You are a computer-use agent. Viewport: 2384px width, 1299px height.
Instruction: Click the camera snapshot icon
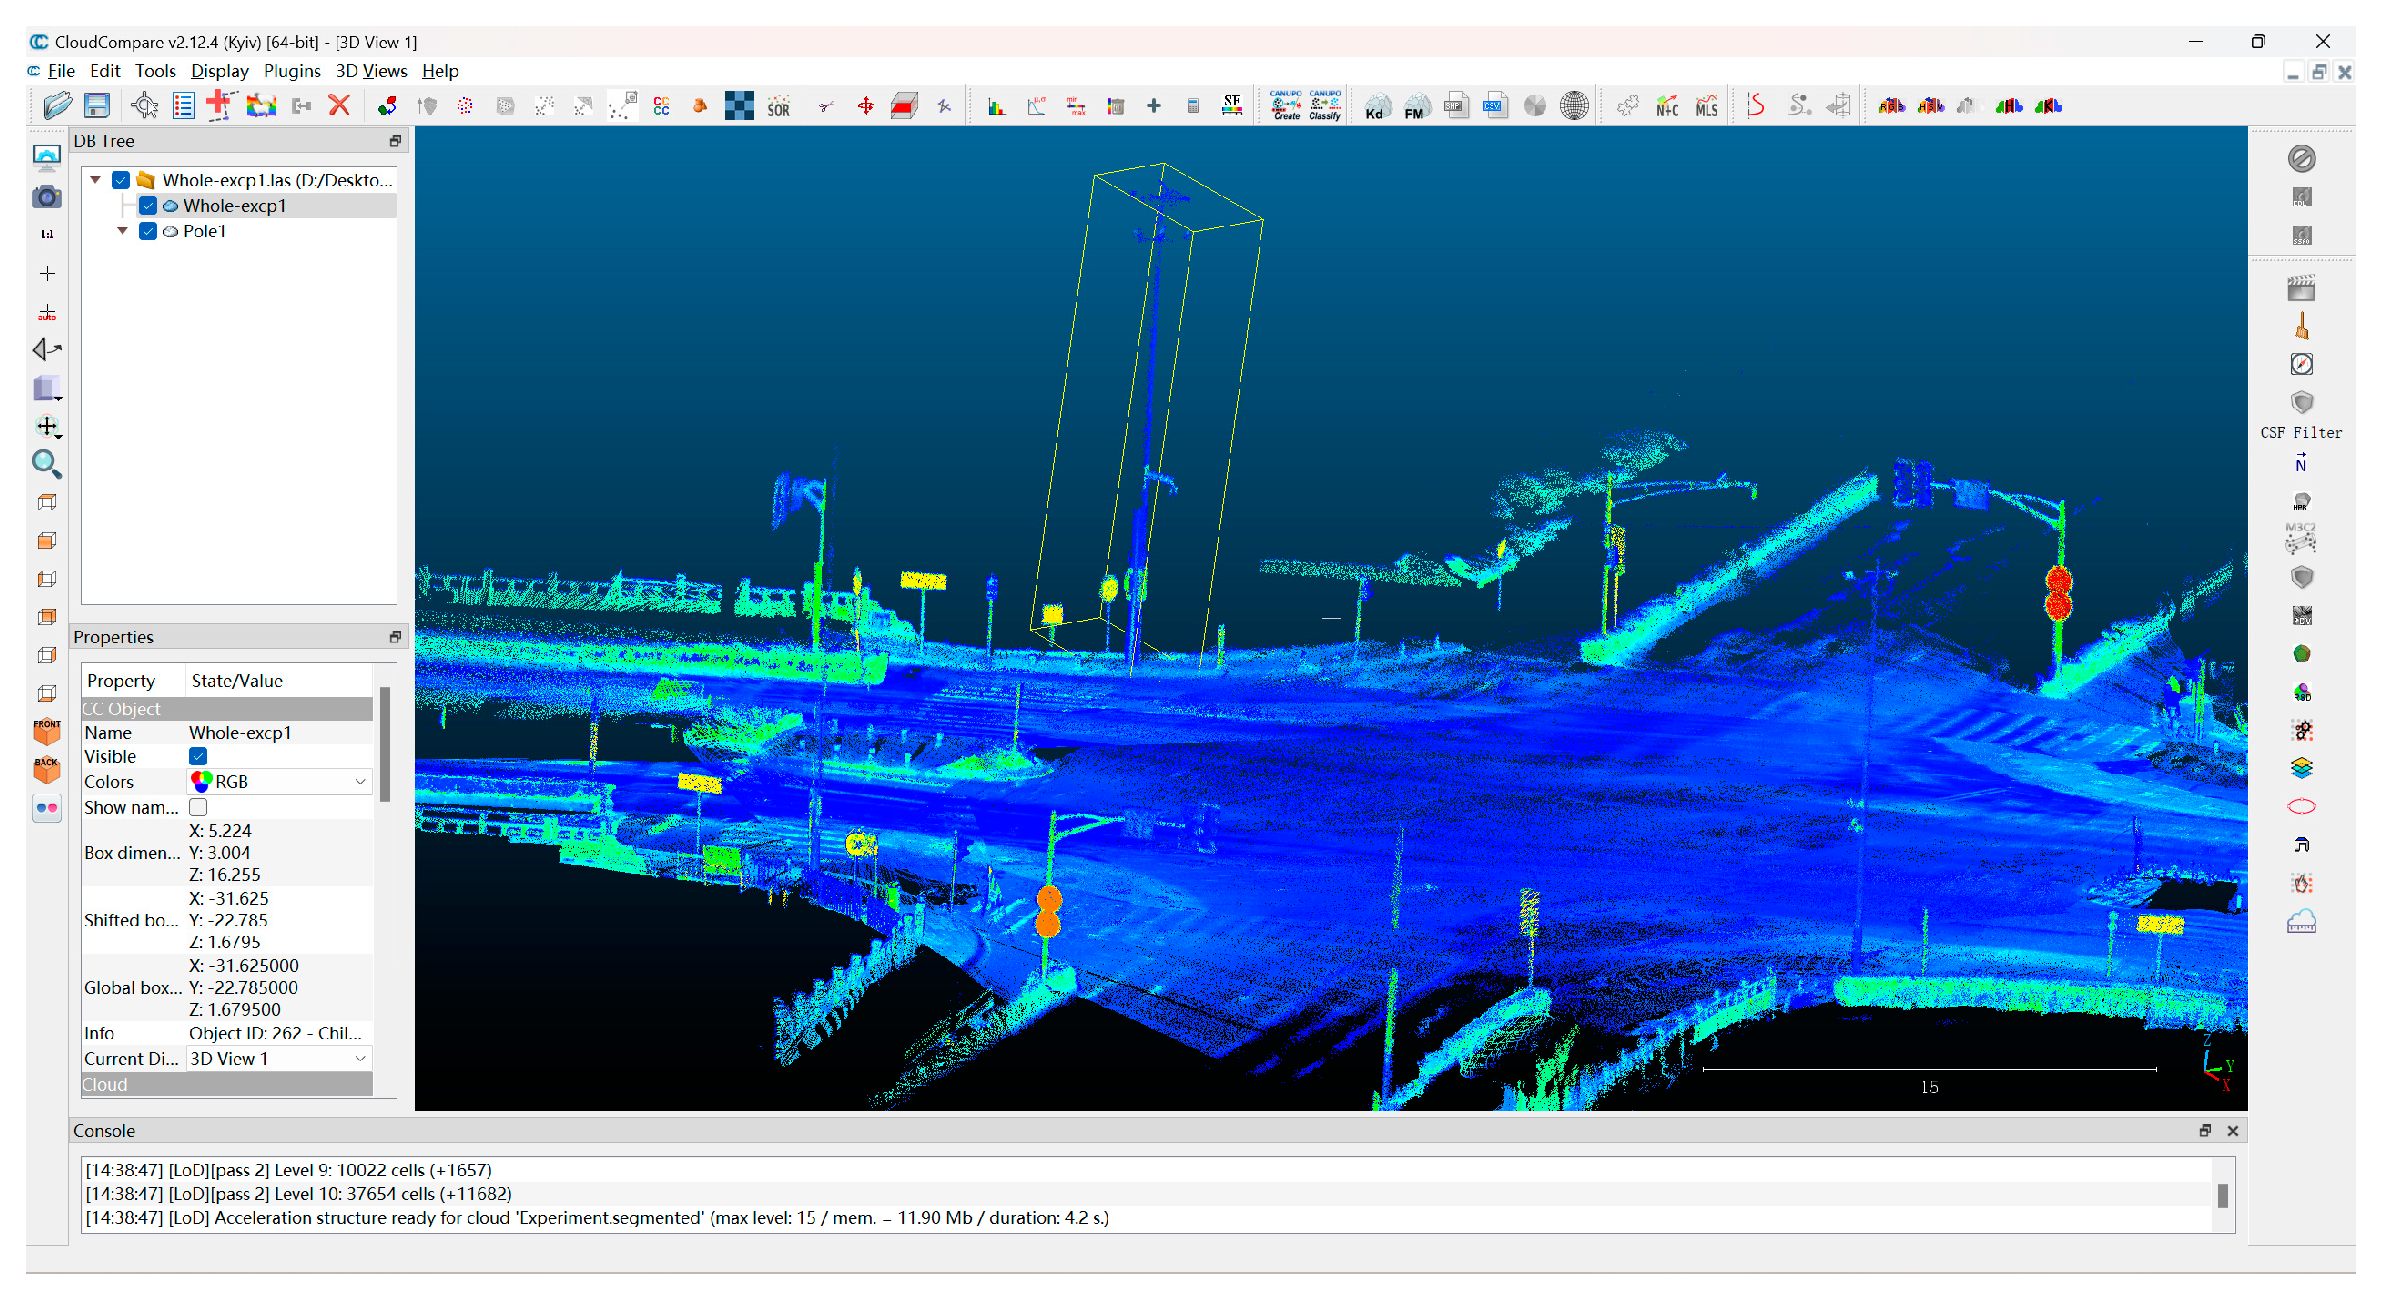click(46, 197)
